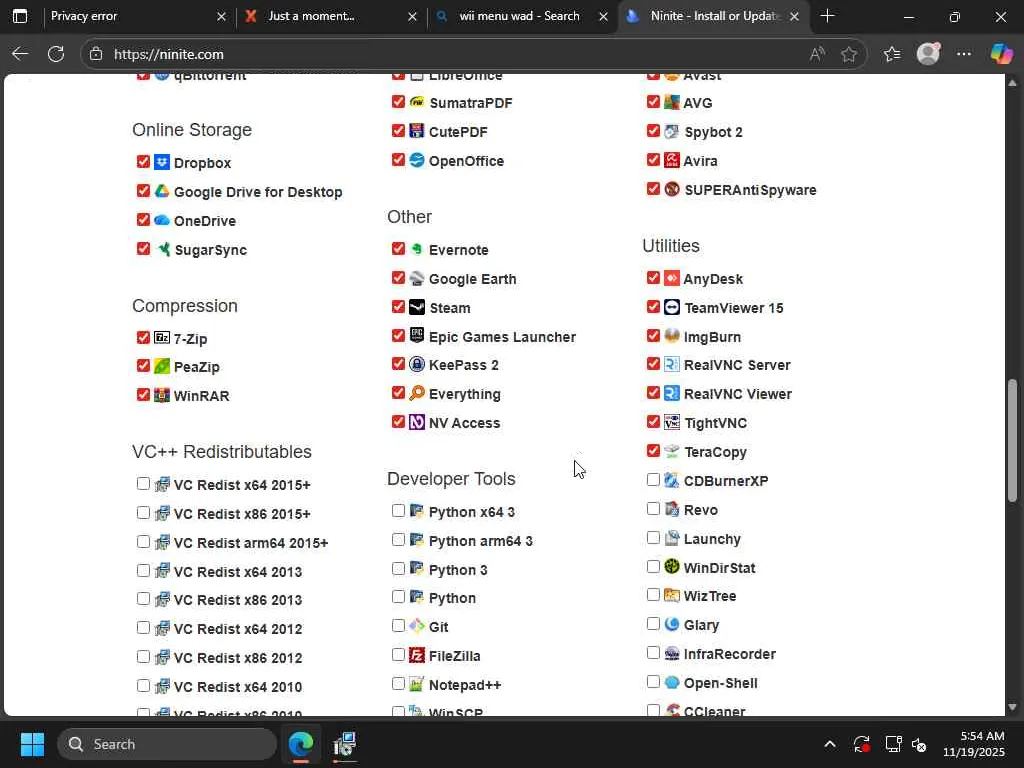The height and width of the screenshot is (768, 1024).
Task: Click the Google Drive for Desktop icon
Action: tap(162, 191)
